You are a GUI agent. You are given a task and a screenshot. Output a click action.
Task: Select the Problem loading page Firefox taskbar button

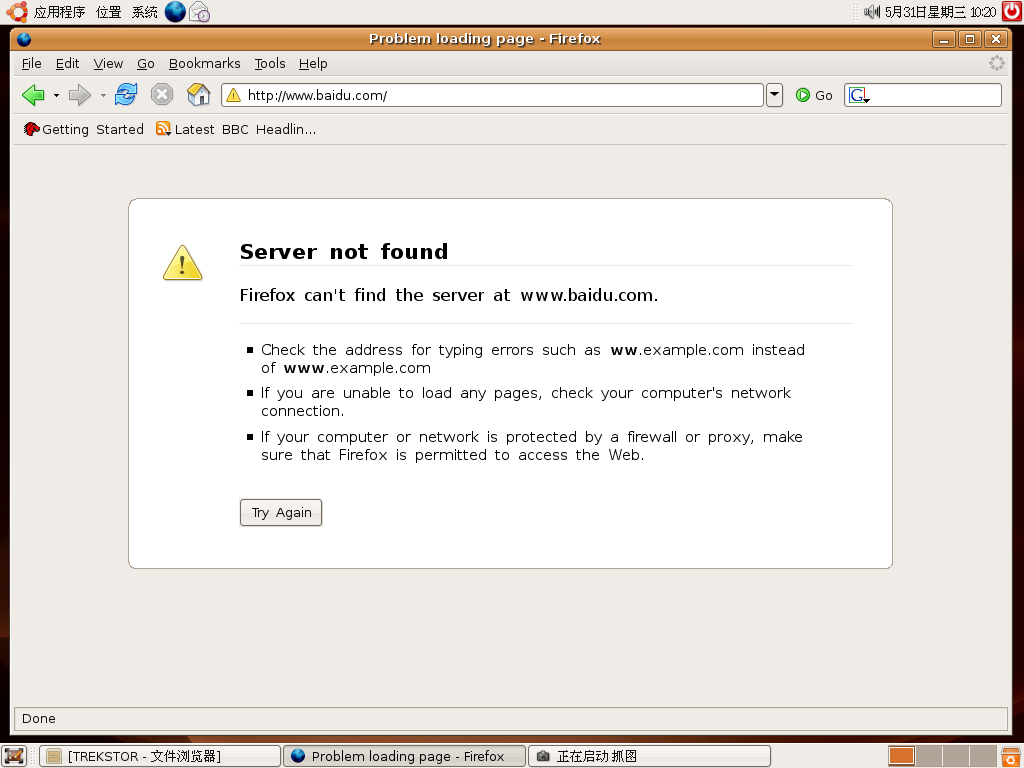tap(404, 756)
